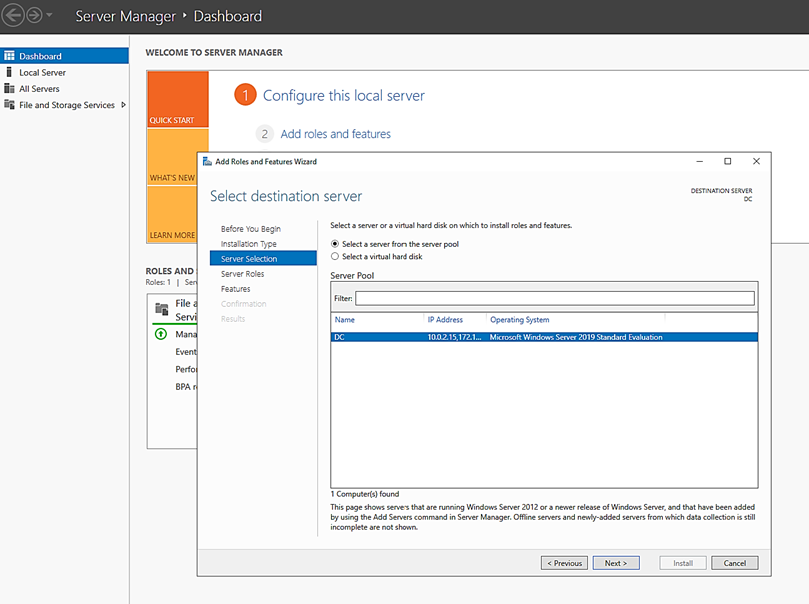Open Before You Begin wizard step
The width and height of the screenshot is (809, 604).
[x=250, y=229]
